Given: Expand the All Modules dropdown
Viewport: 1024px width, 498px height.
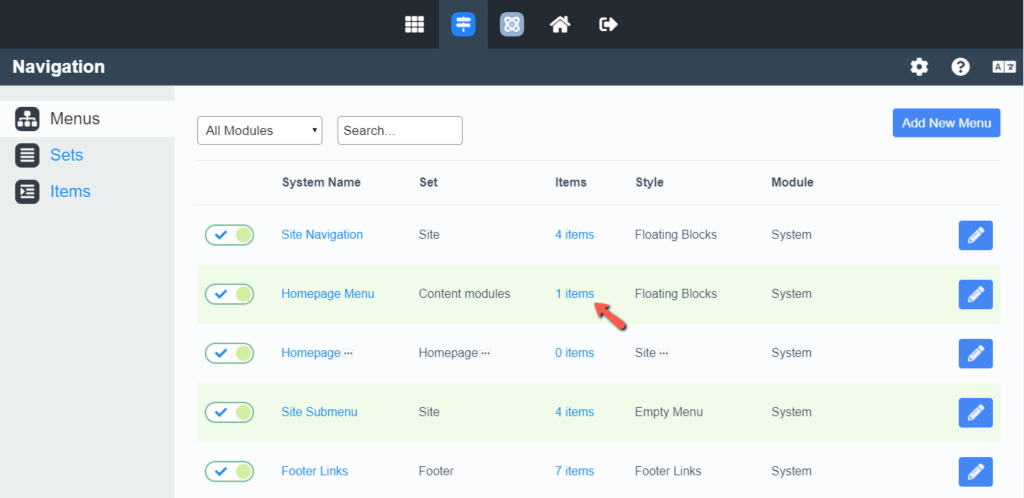Looking at the screenshot, I should pyautogui.click(x=259, y=130).
